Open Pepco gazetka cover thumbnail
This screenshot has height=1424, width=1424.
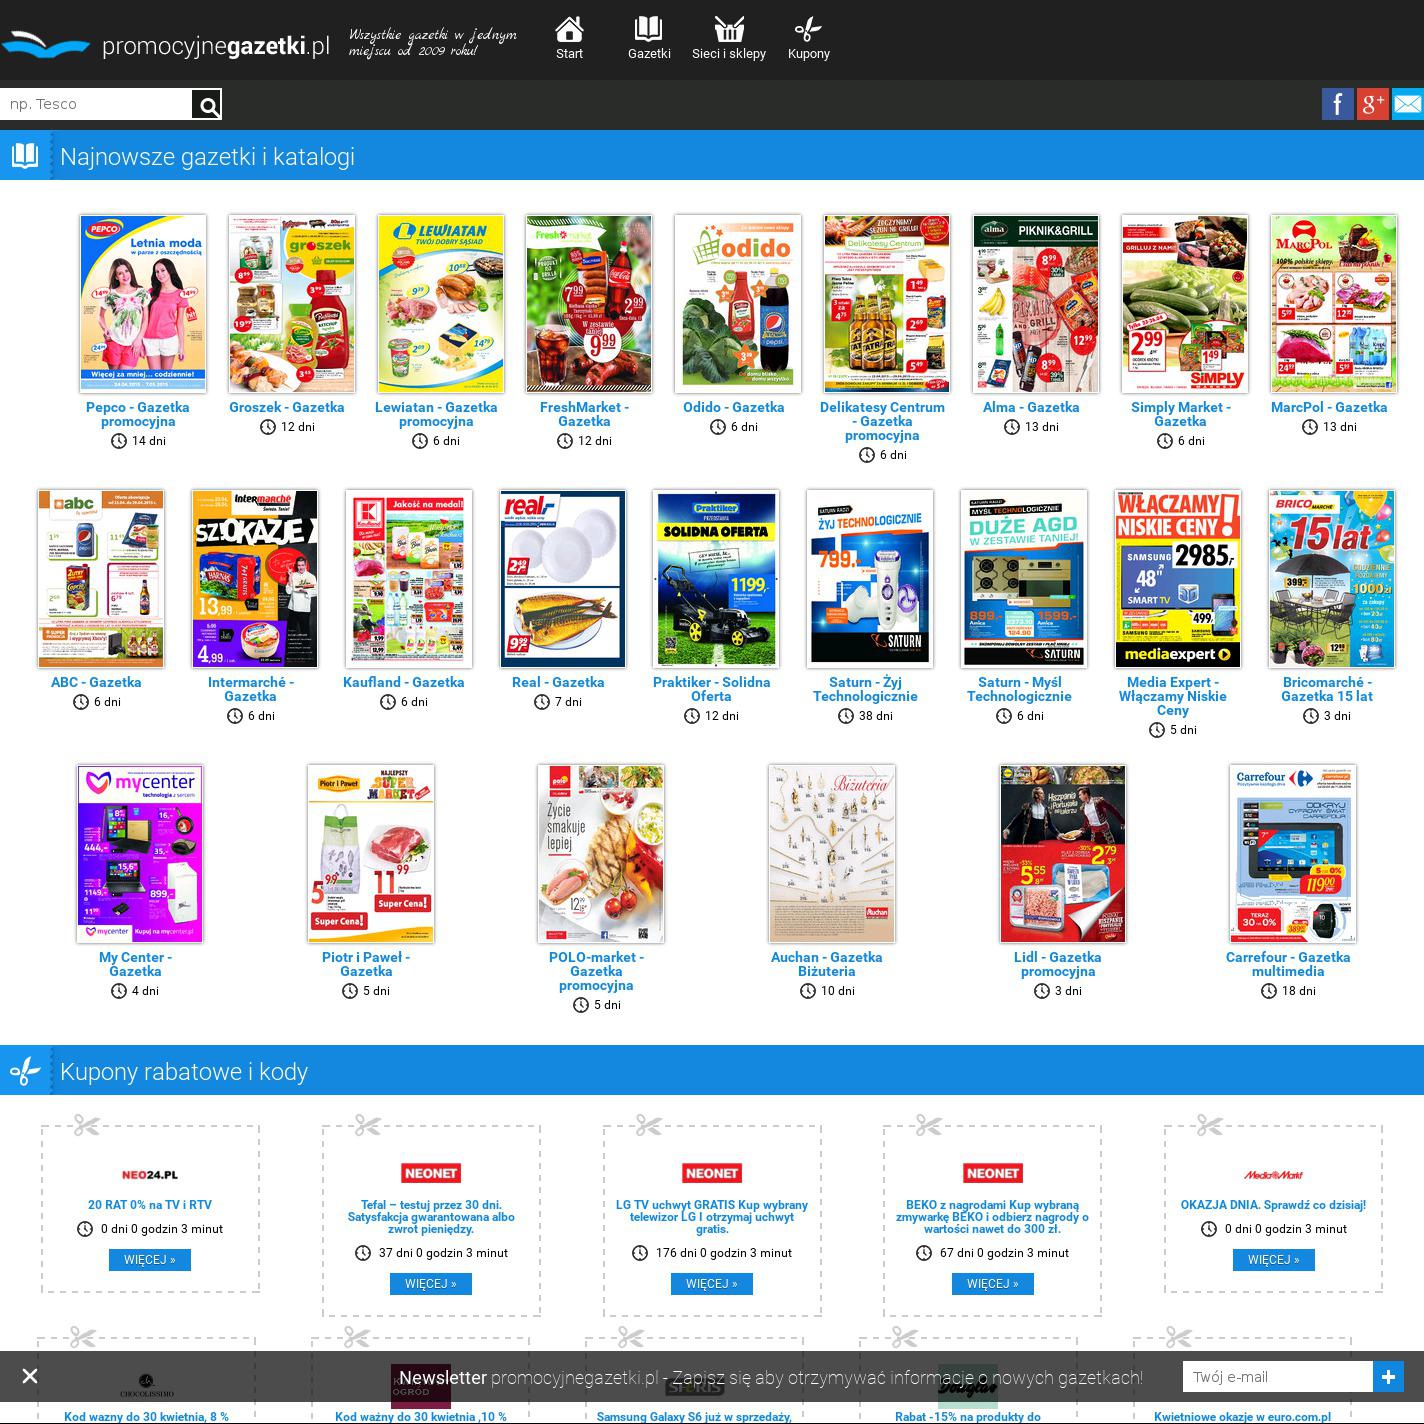coord(143,303)
